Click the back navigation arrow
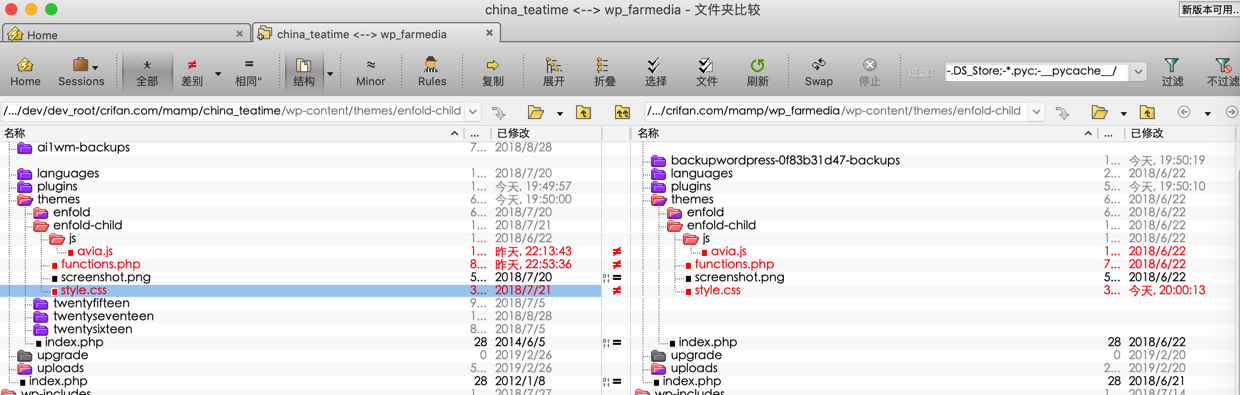1240x395 pixels. point(1184,112)
